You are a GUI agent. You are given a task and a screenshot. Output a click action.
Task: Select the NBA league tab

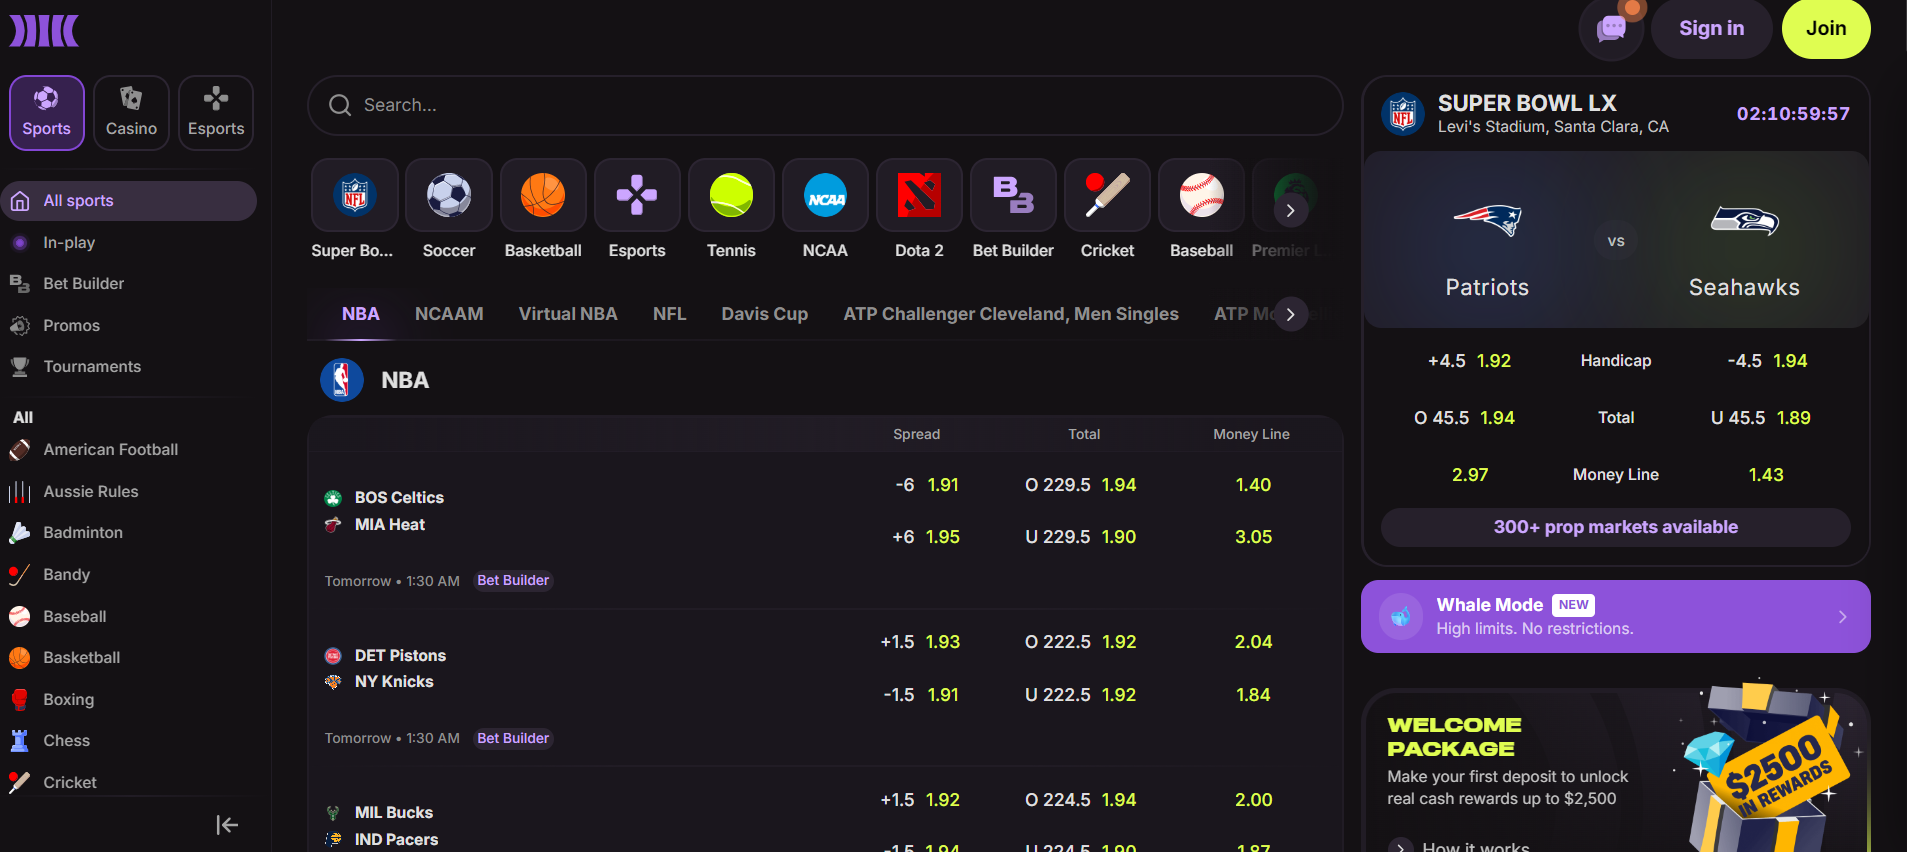(360, 314)
